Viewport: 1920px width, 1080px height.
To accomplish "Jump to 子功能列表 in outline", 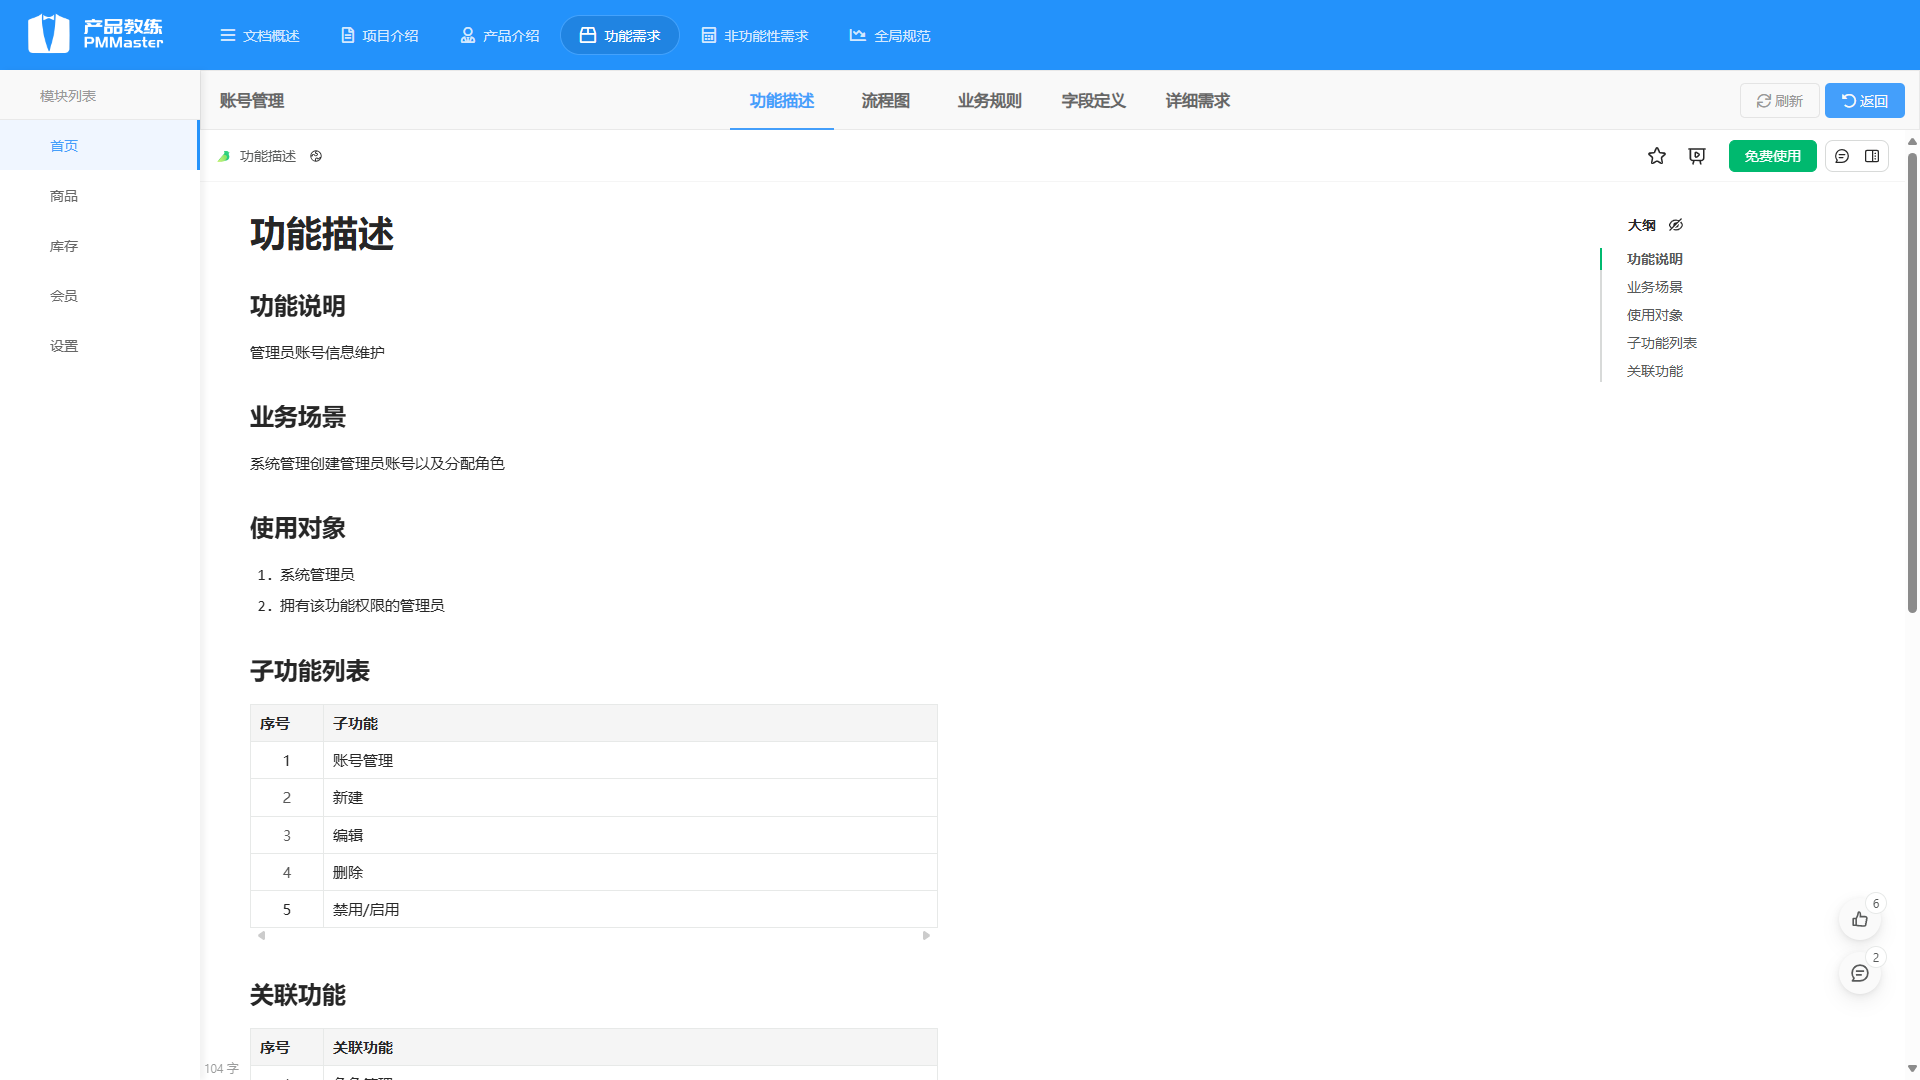I will point(1662,343).
